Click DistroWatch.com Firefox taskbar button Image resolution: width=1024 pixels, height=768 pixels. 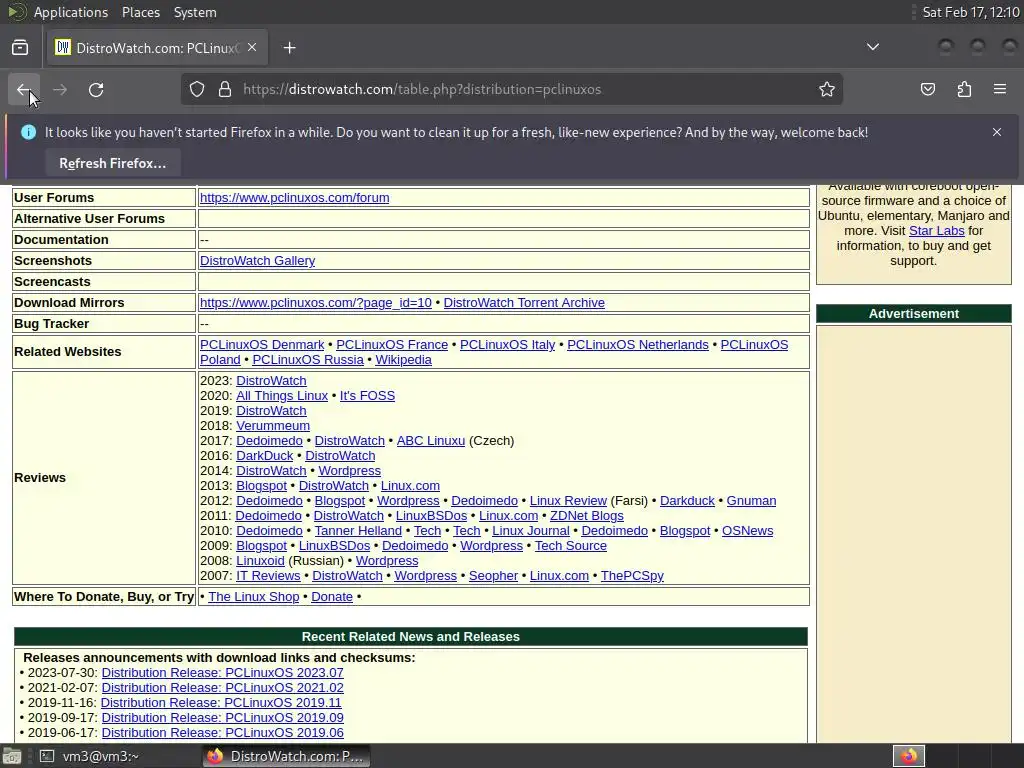286,756
